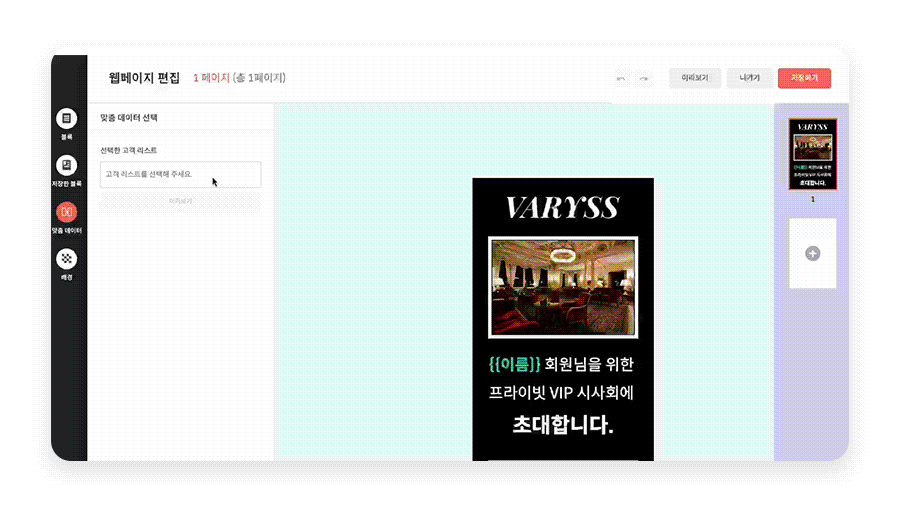Screen dimensions: 900x506
Task: Add a new page with the plus icon
Action: tap(812, 254)
